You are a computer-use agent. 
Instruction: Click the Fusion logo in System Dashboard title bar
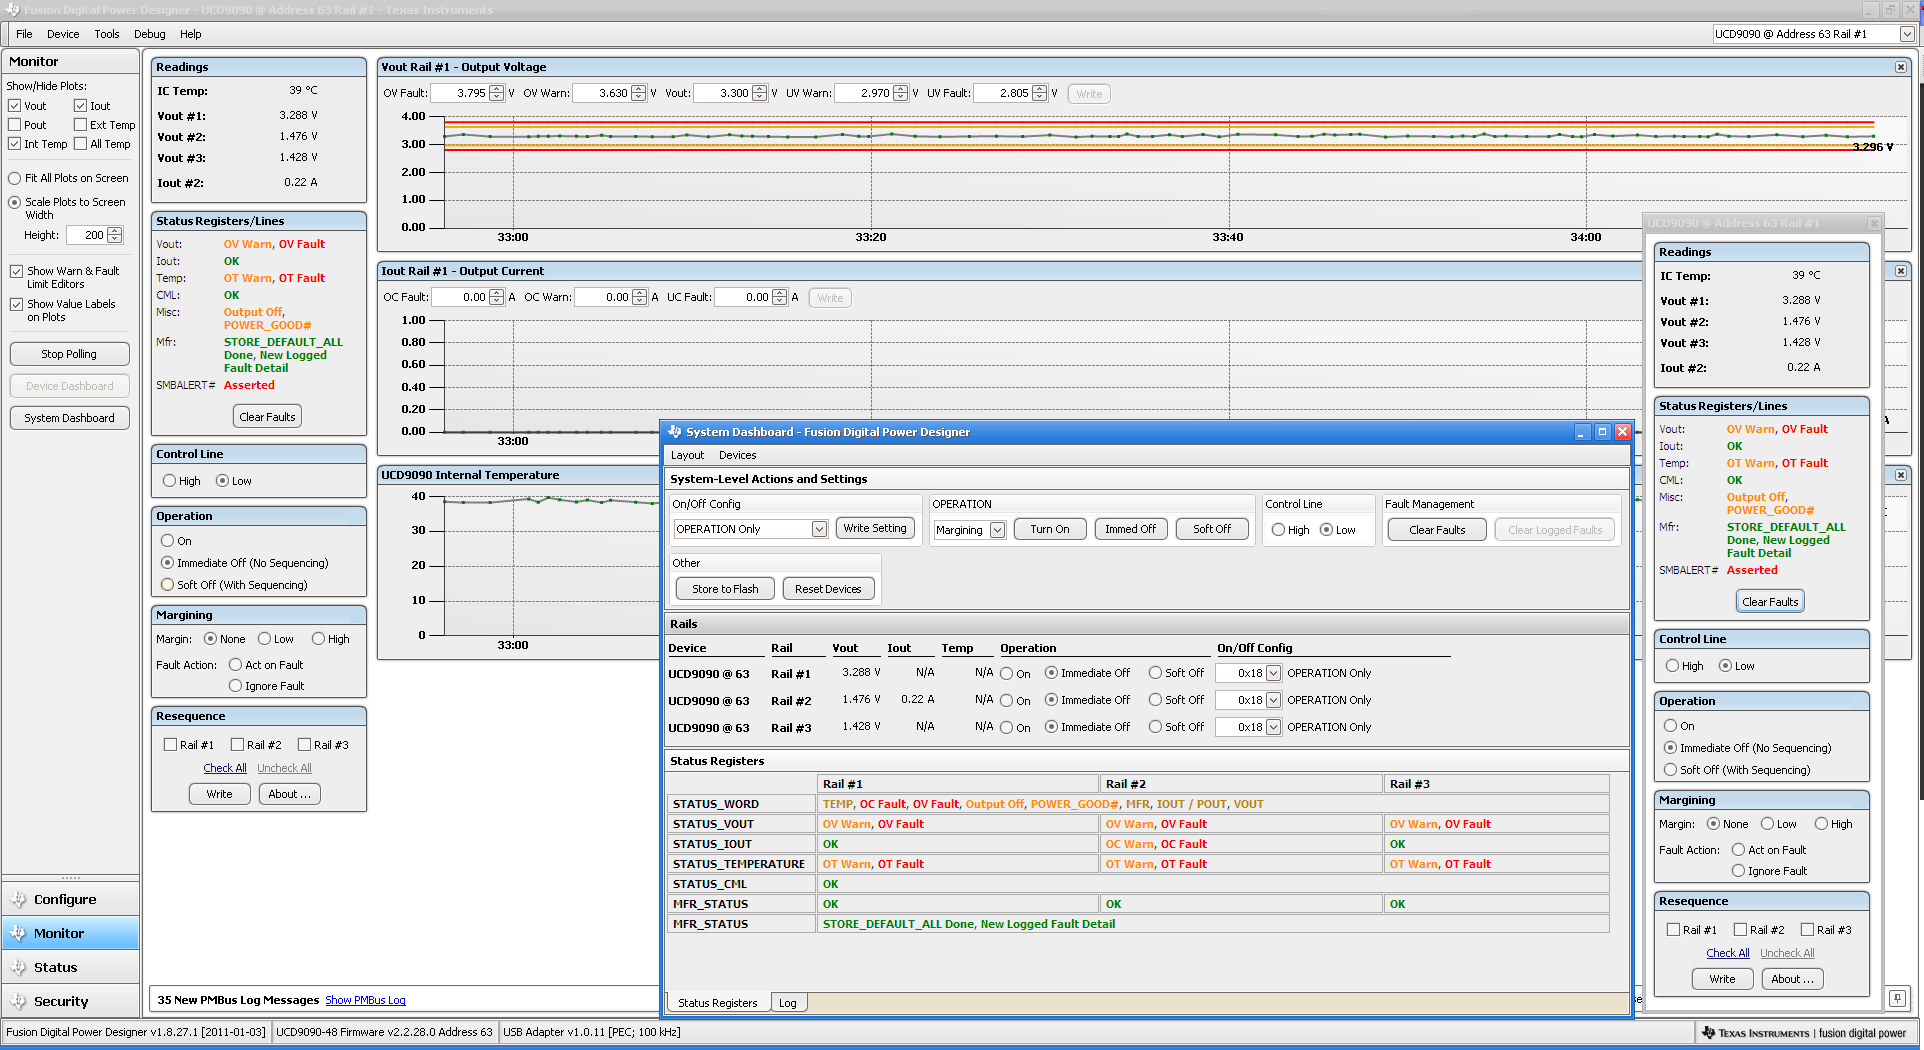point(673,432)
